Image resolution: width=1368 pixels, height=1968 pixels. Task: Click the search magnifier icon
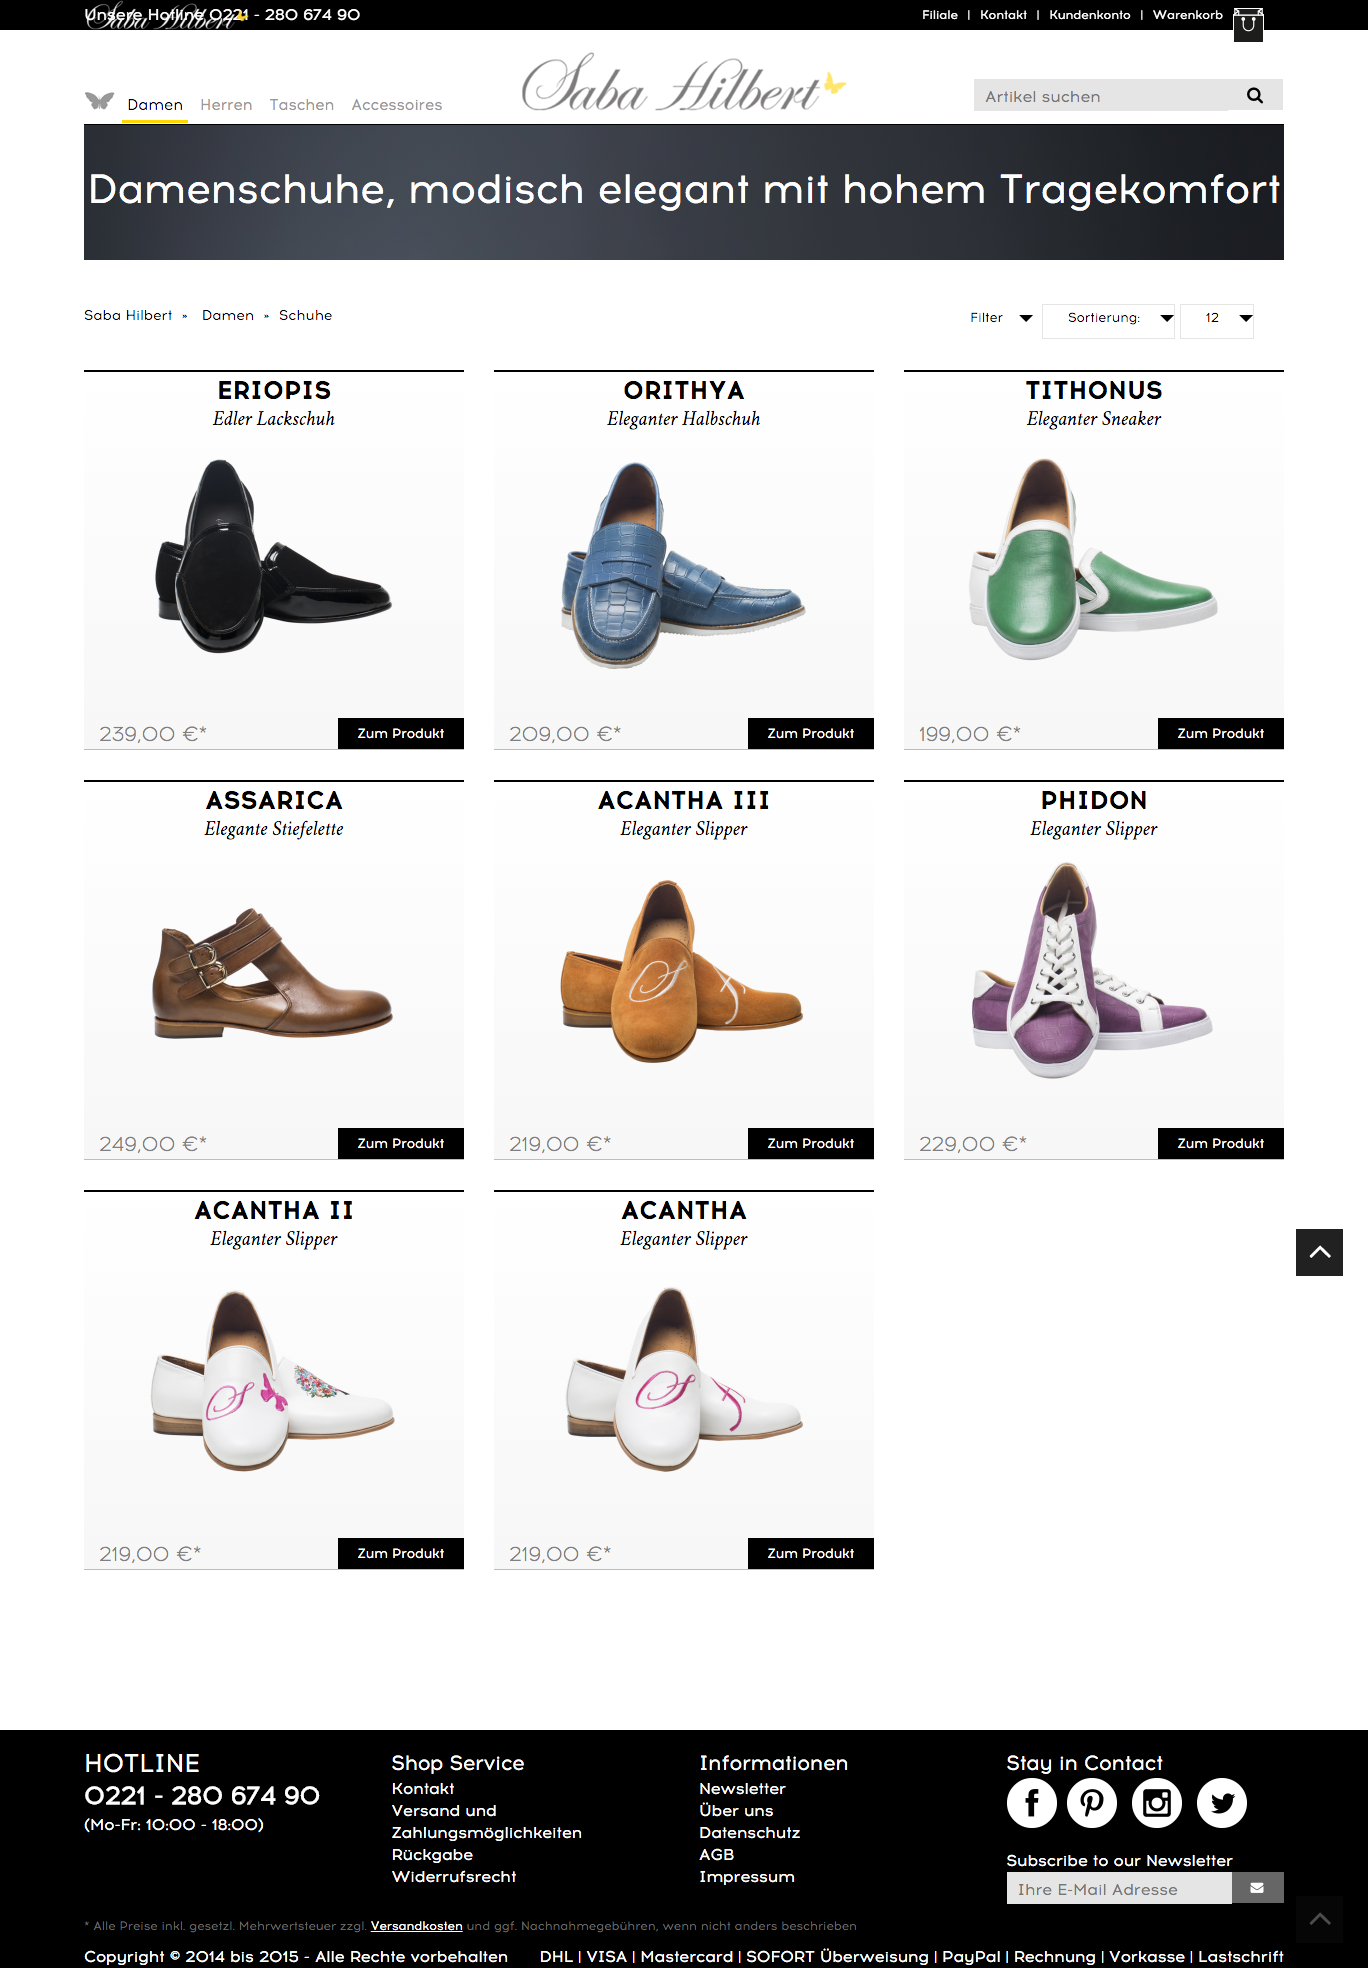tap(1255, 96)
